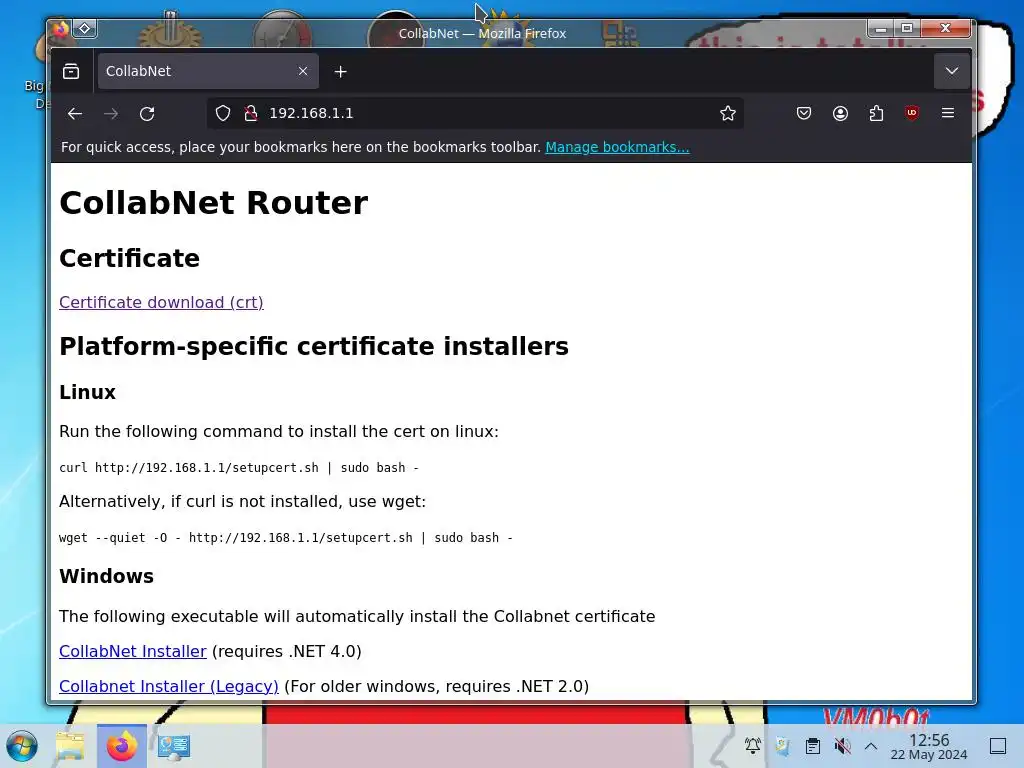Click the Firefox window menu icon in titlebar
Viewport: 1024px width, 768px height.
click(x=61, y=29)
